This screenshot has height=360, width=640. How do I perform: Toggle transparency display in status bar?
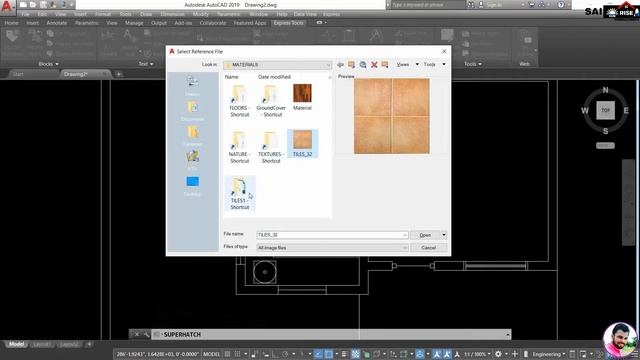356,354
